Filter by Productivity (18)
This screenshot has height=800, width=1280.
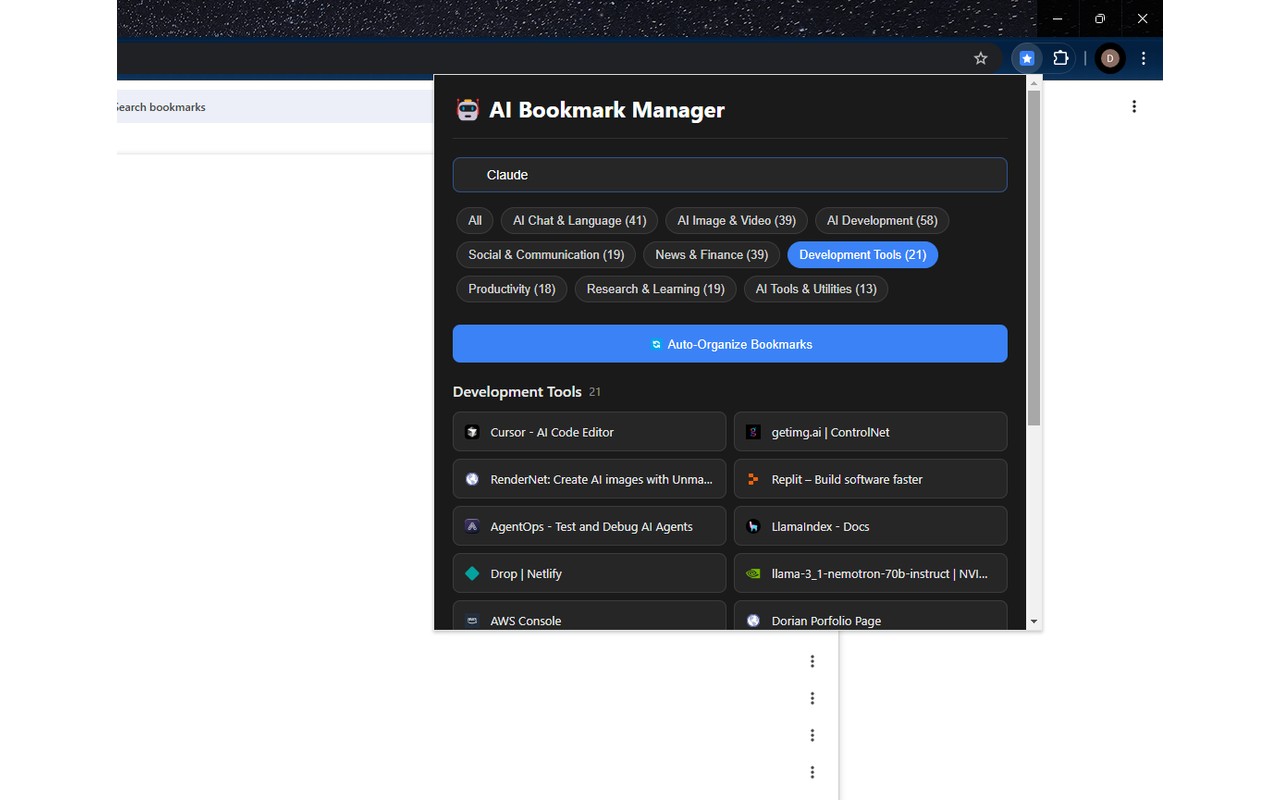click(512, 288)
